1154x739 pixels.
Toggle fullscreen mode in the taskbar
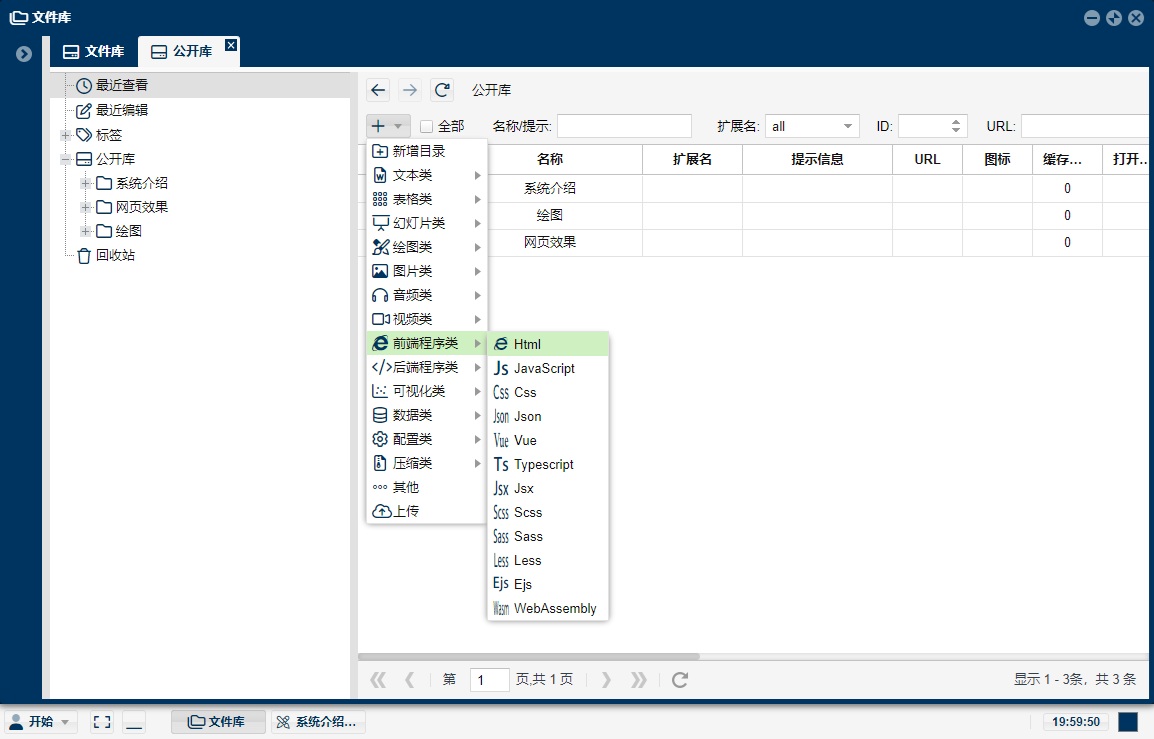pos(100,721)
